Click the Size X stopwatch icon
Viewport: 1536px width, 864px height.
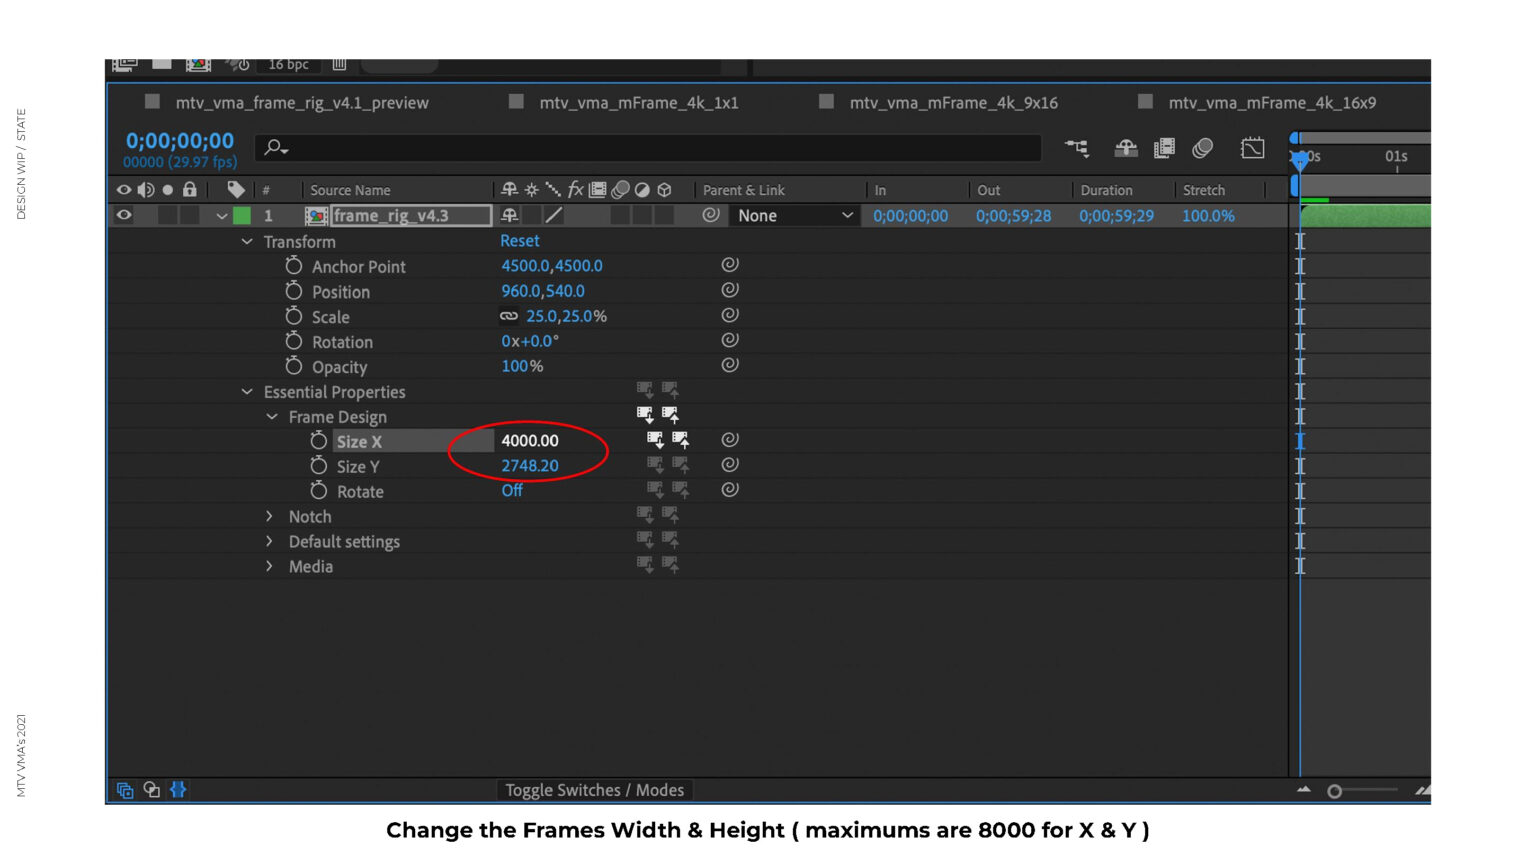click(x=318, y=440)
